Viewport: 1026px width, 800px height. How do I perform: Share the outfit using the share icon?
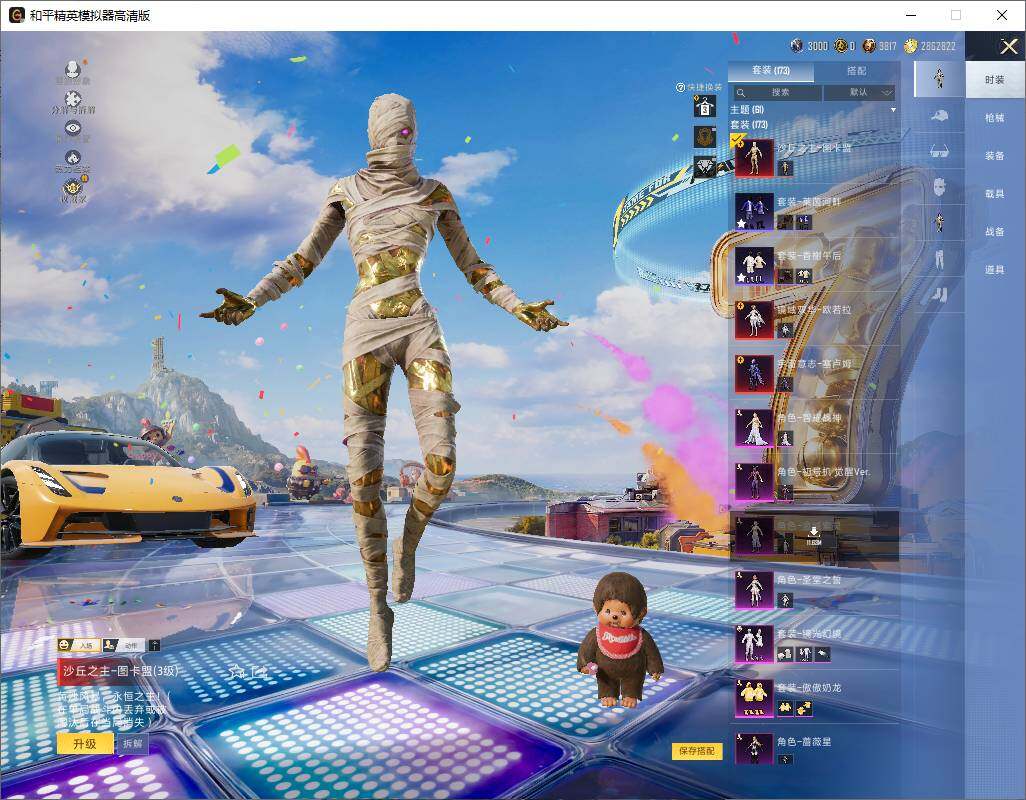click(x=260, y=671)
